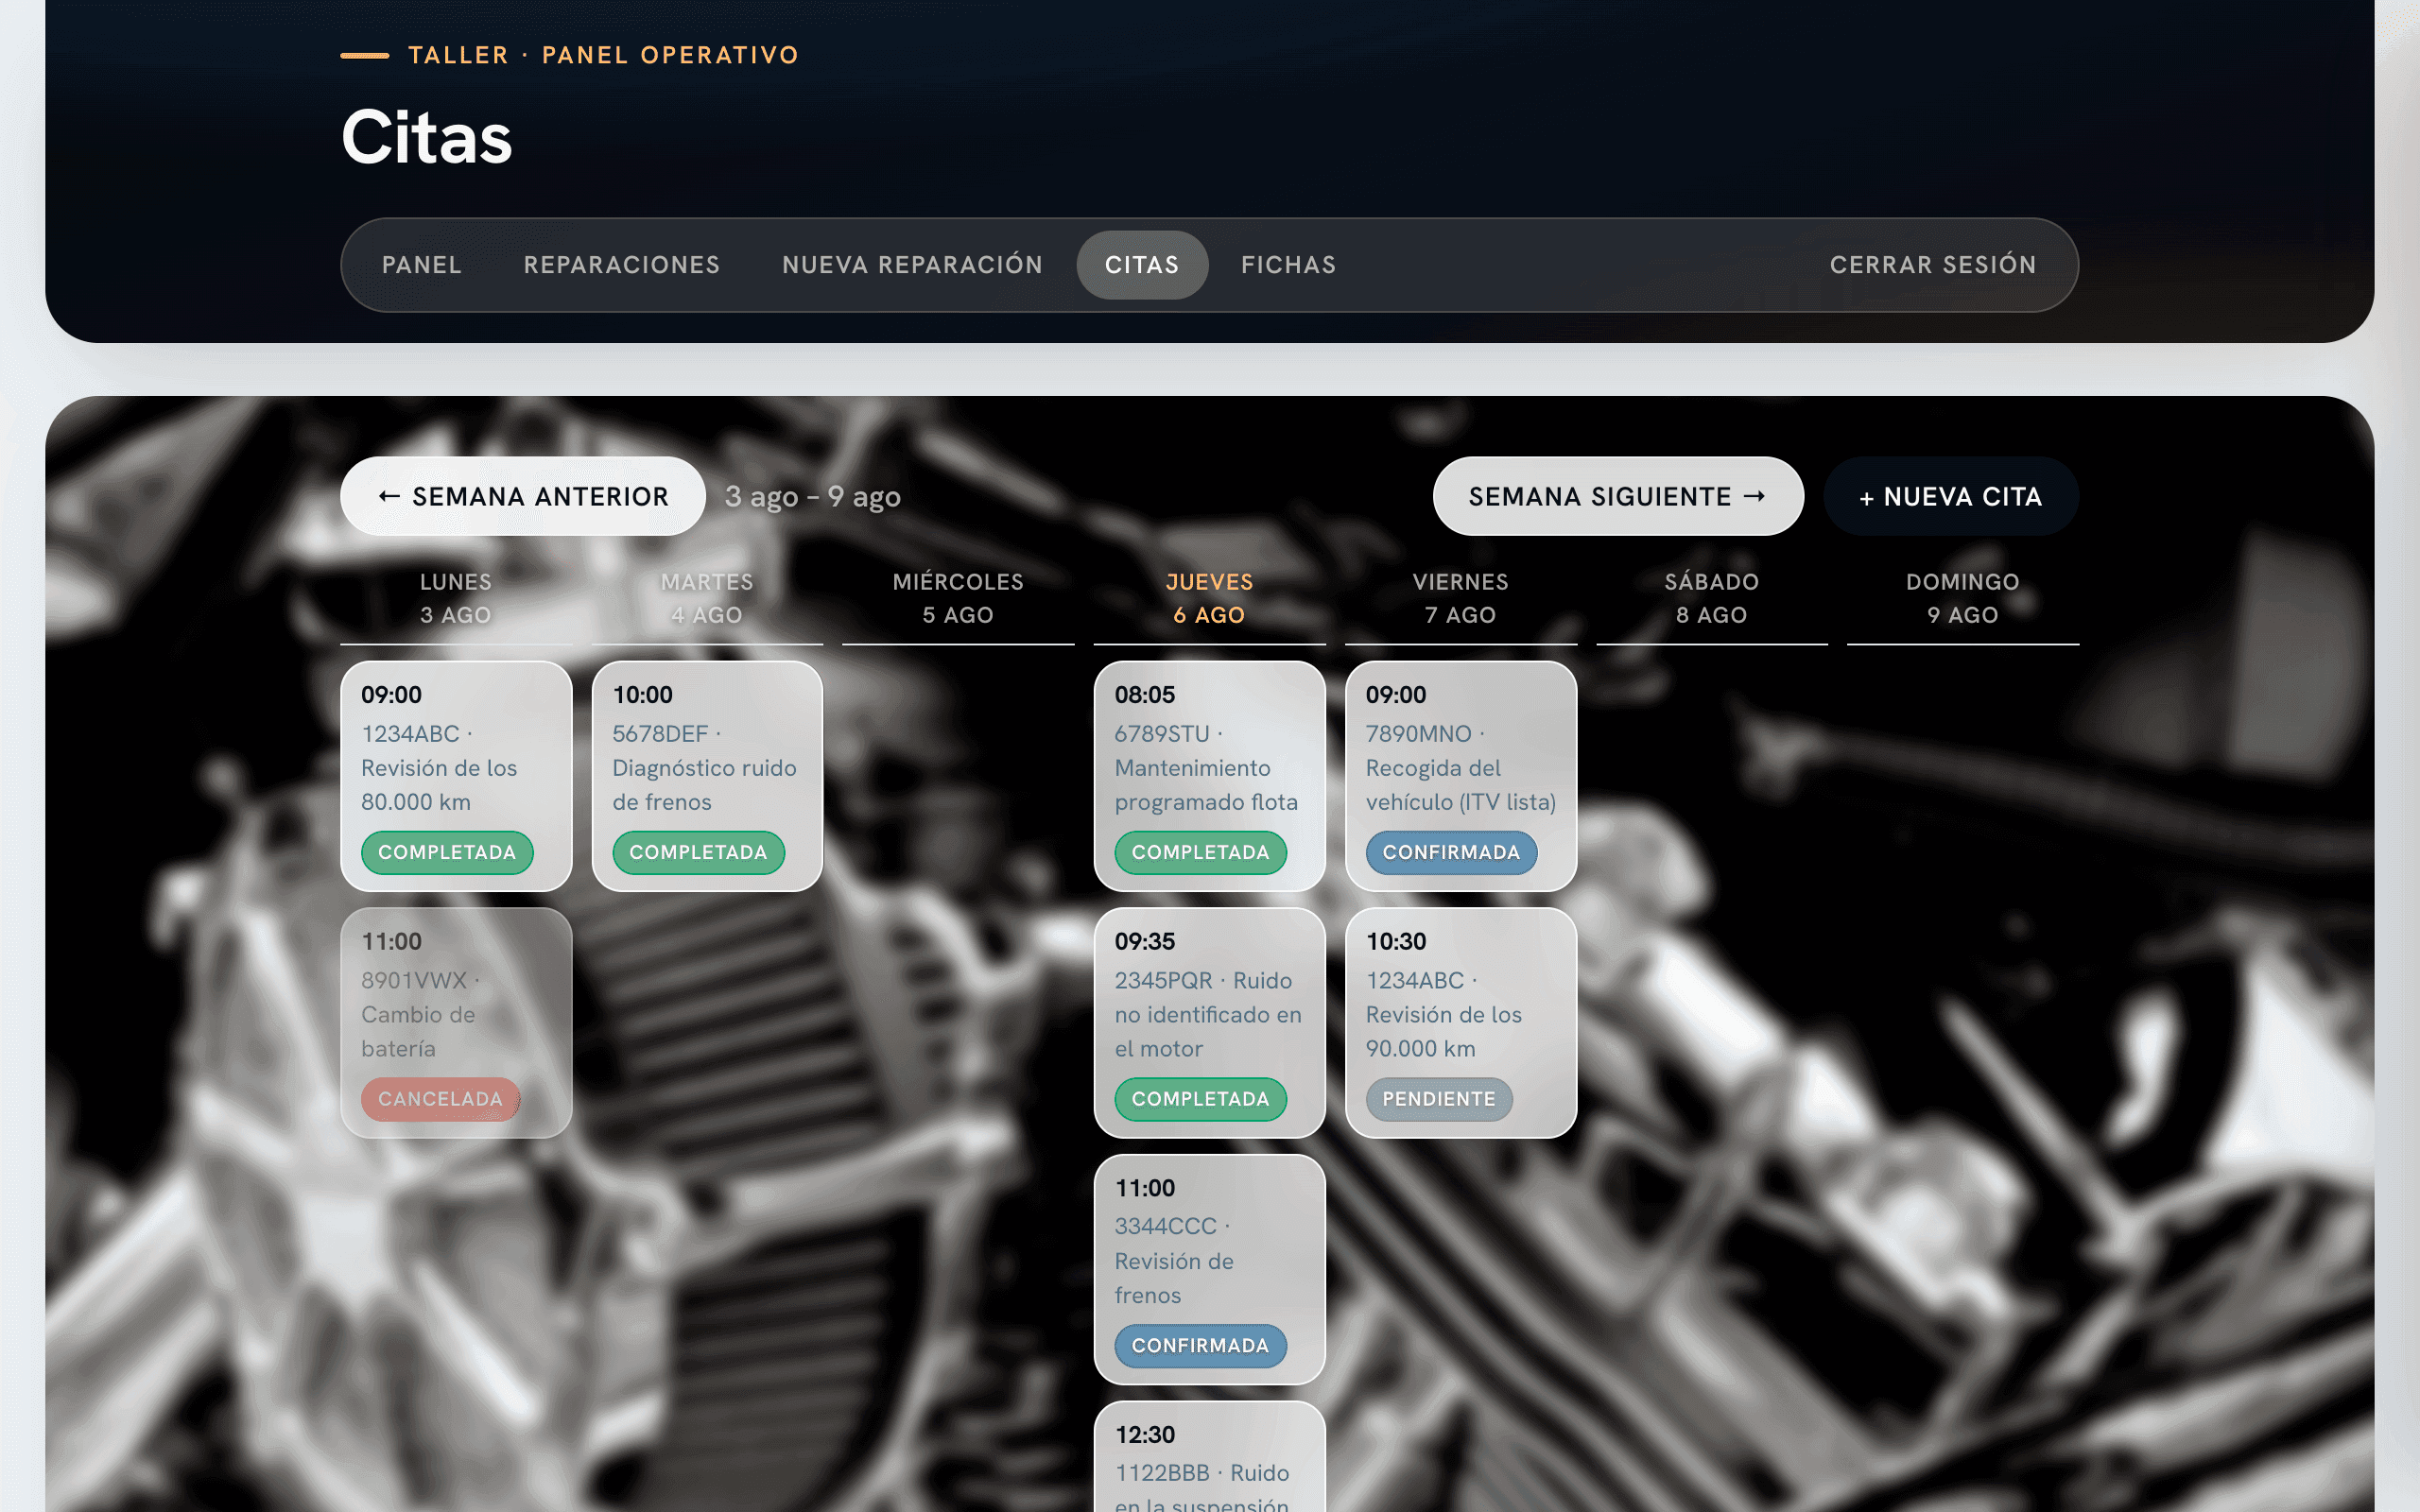The image size is (2420, 1512).
Task: Click the 09:35 time on Thursday
Action: tap(1145, 942)
